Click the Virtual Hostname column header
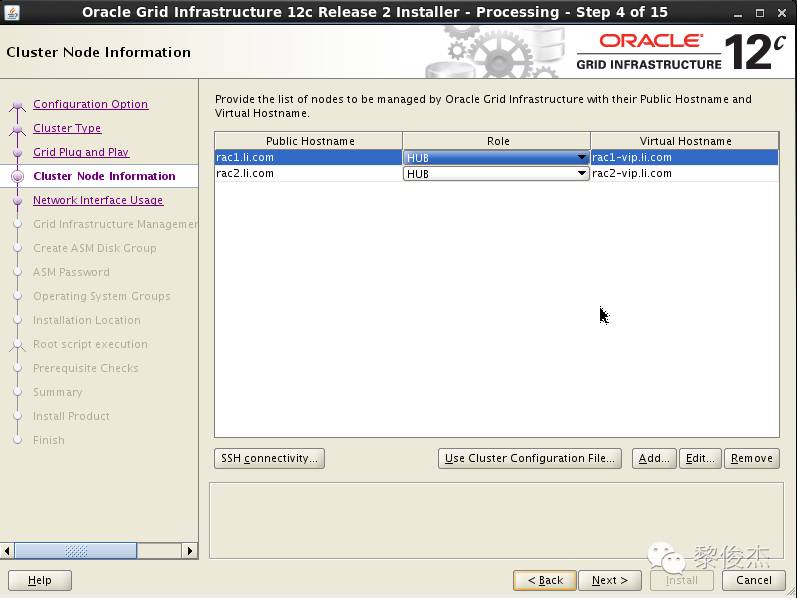The width and height of the screenshot is (797, 598). (x=685, y=141)
